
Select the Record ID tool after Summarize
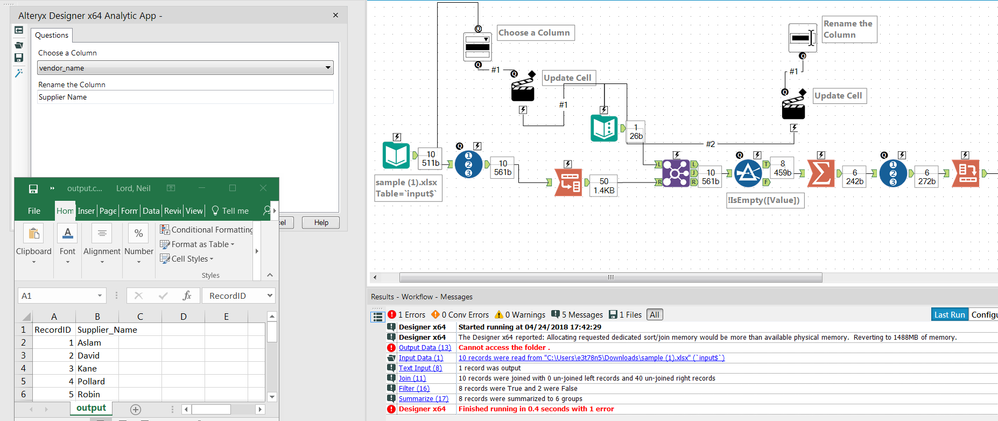click(893, 173)
